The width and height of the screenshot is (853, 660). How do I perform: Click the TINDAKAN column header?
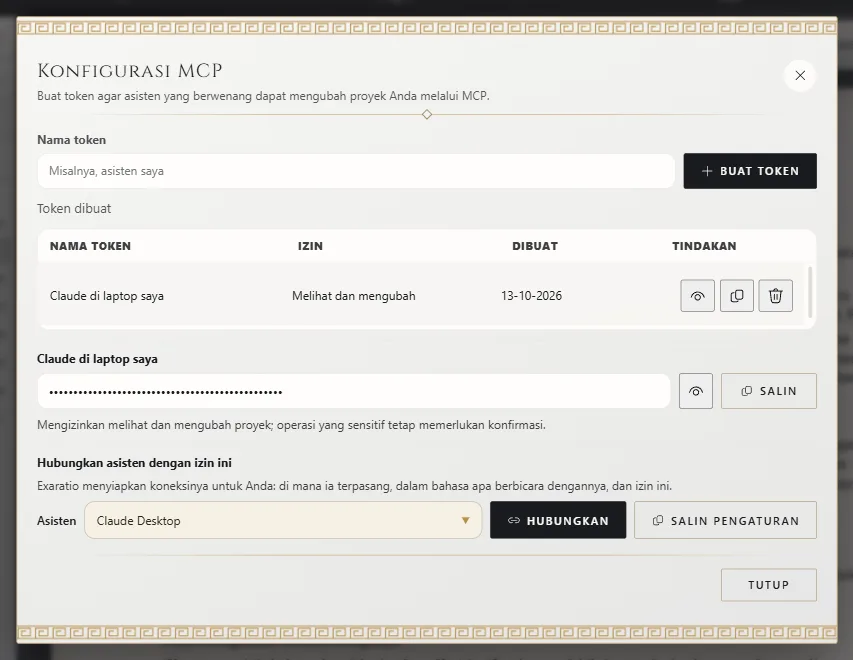[704, 246]
